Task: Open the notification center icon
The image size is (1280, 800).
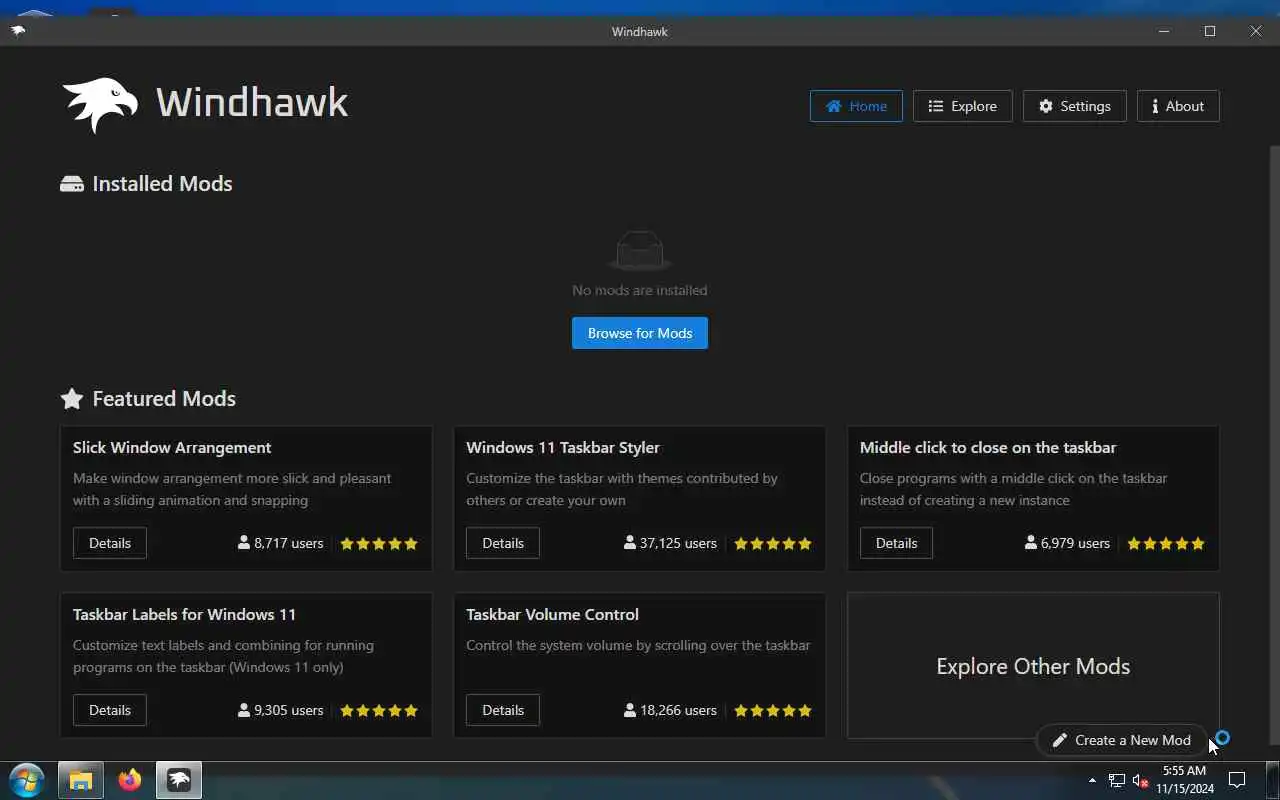Action: tap(1237, 780)
